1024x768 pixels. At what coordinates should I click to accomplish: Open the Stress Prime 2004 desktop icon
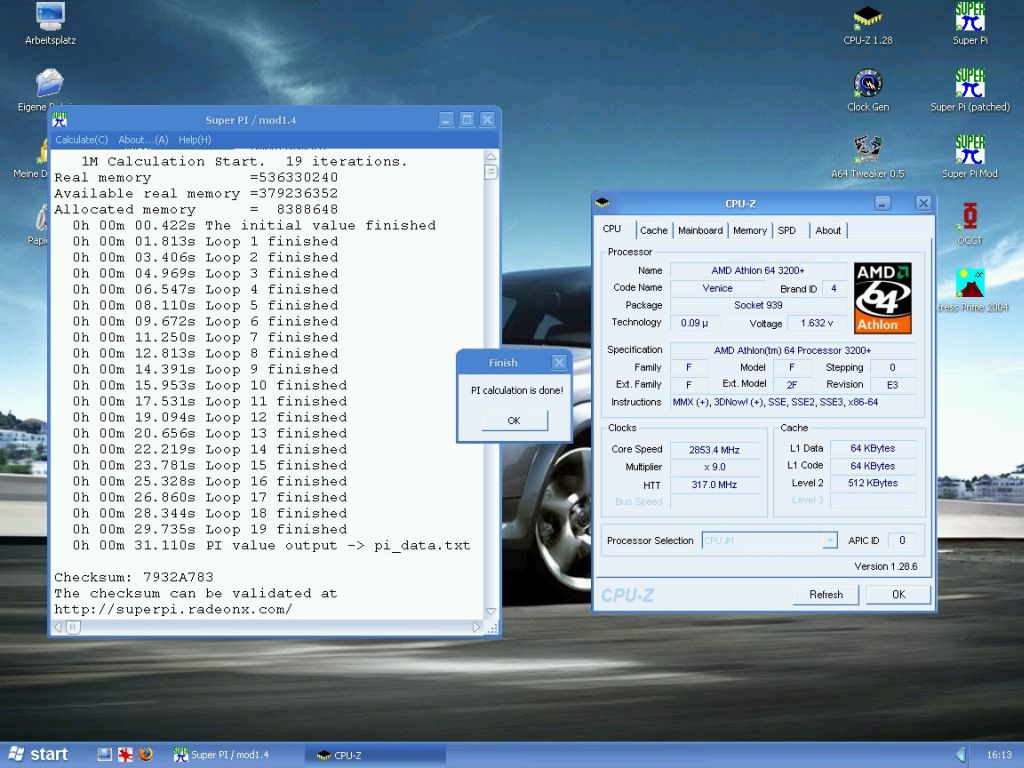(972, 290)
